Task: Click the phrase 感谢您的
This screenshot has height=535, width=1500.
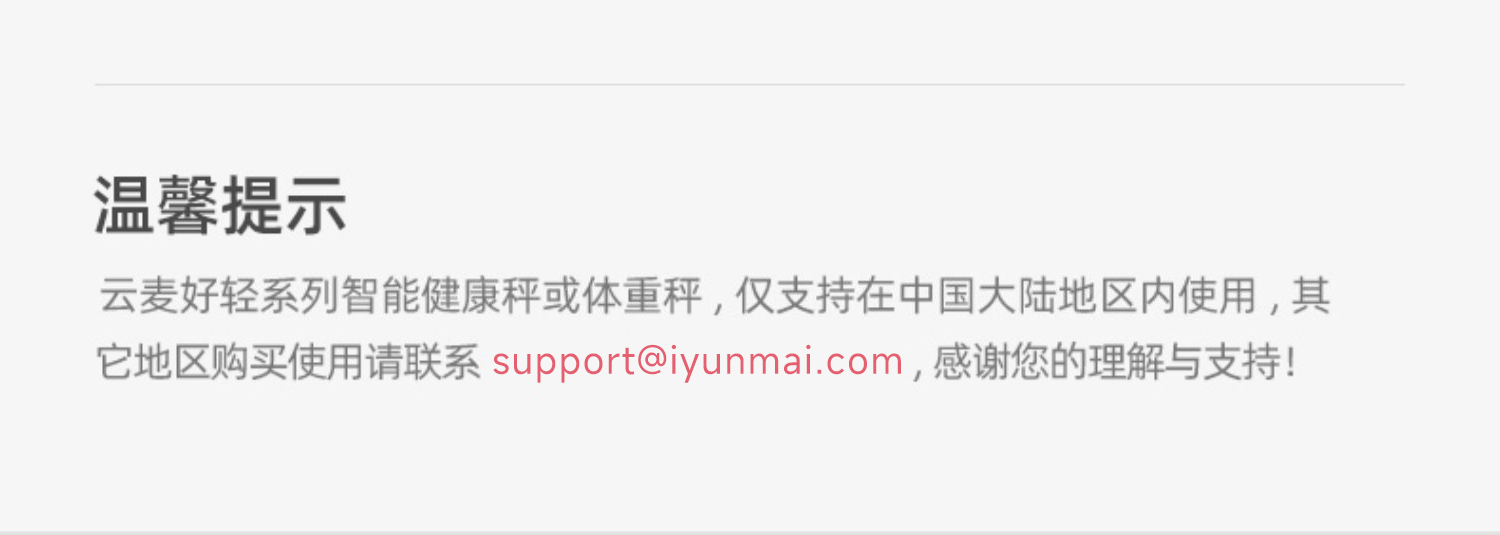Action: 1010,363
